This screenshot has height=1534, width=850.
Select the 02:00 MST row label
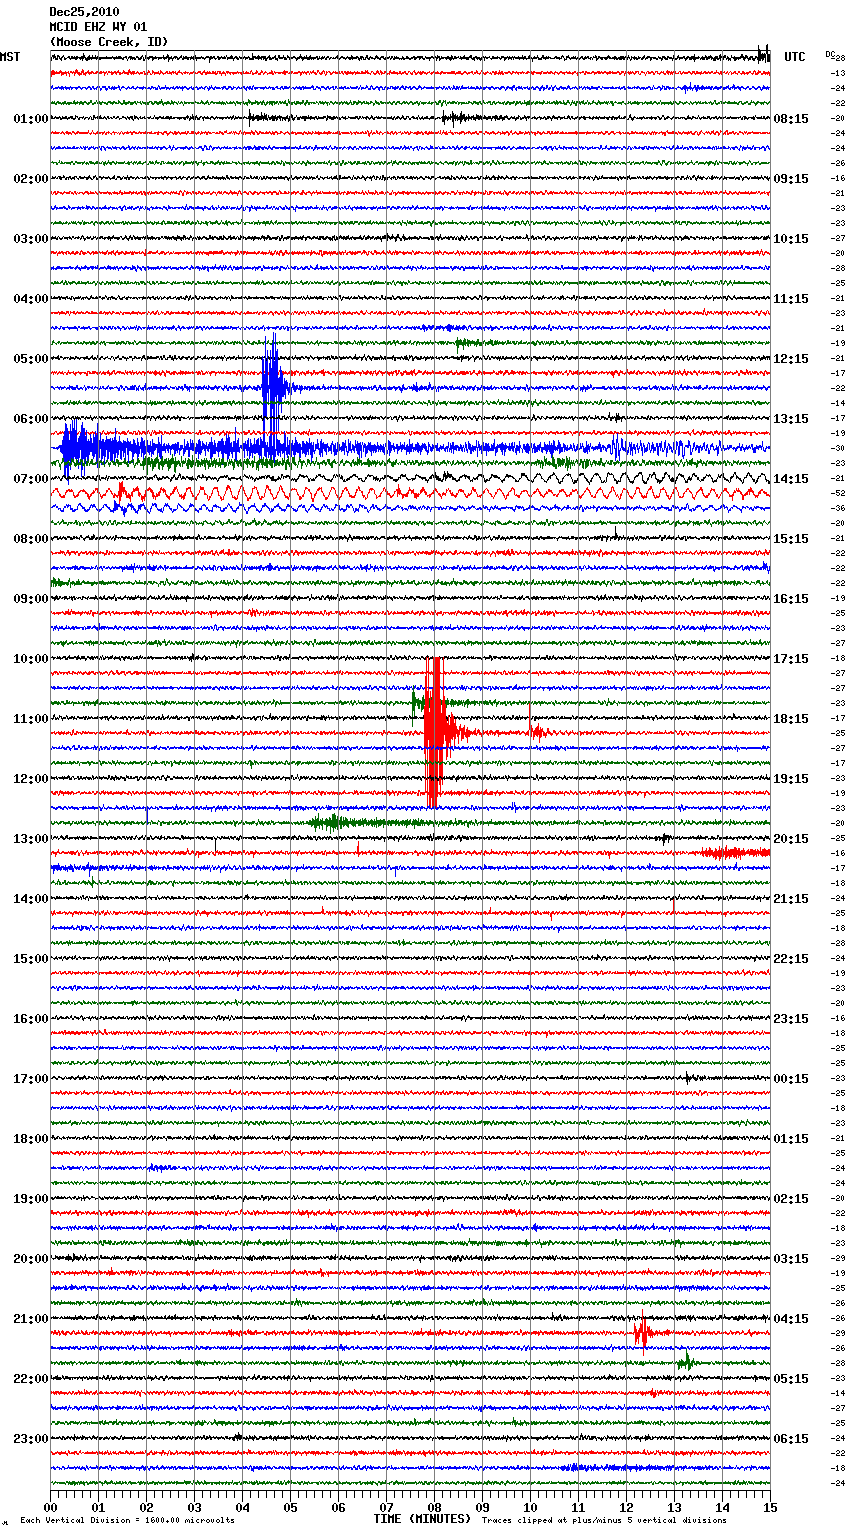[31, 179]
